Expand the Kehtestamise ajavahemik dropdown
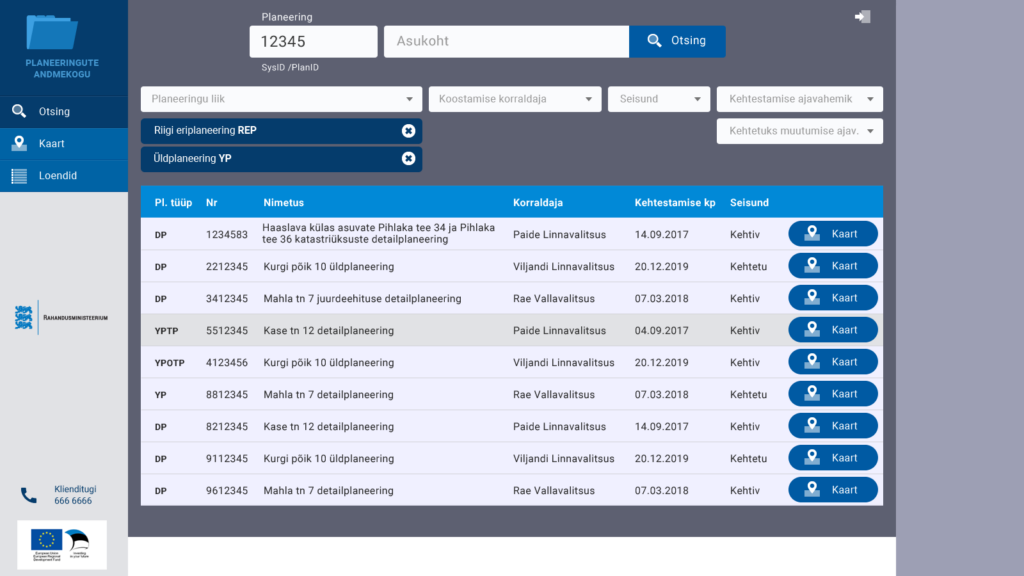Screen dimensions: 1024x576 (799, 99)
